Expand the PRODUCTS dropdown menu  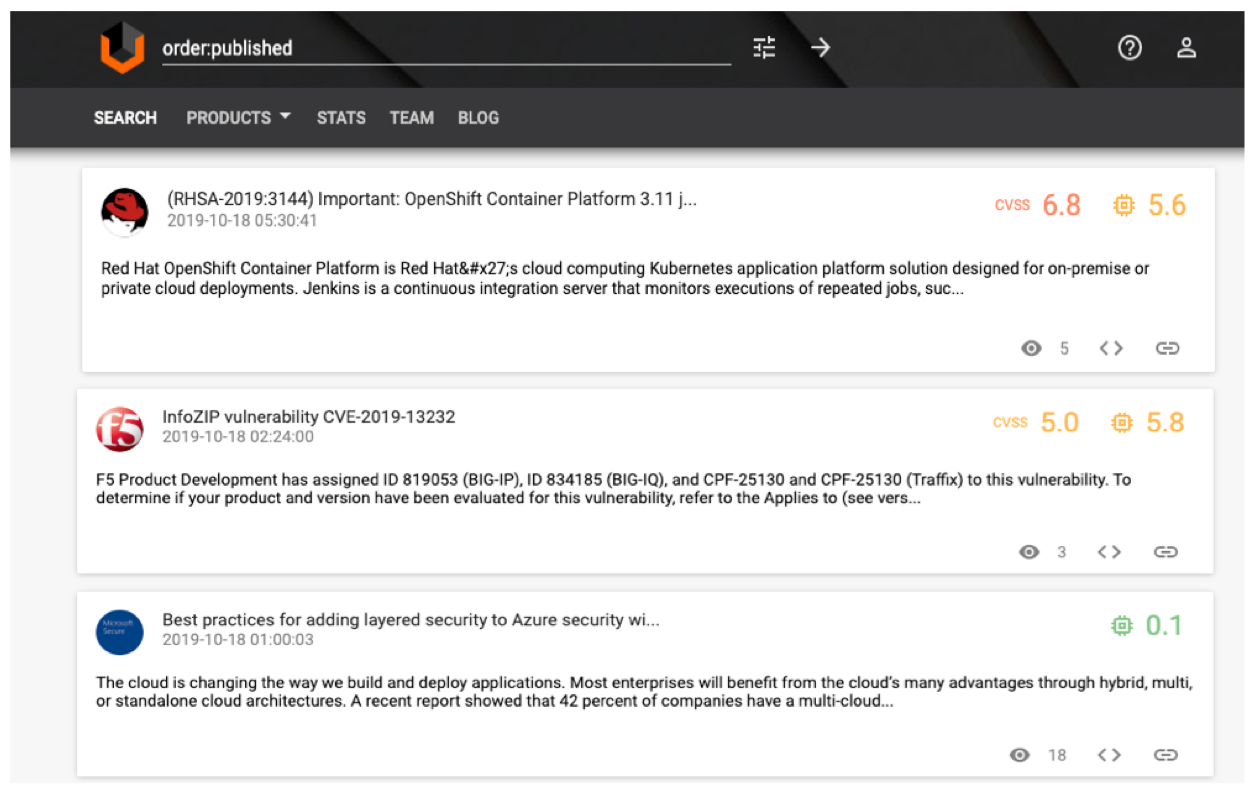[x=239, y=117]
